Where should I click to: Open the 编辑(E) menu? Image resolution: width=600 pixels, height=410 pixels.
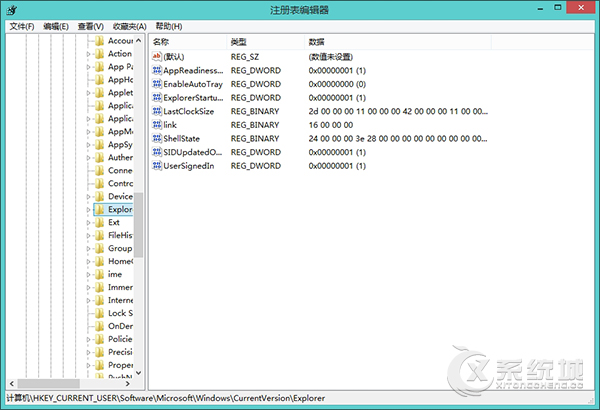pyautogui.click(x=56, y=26)
